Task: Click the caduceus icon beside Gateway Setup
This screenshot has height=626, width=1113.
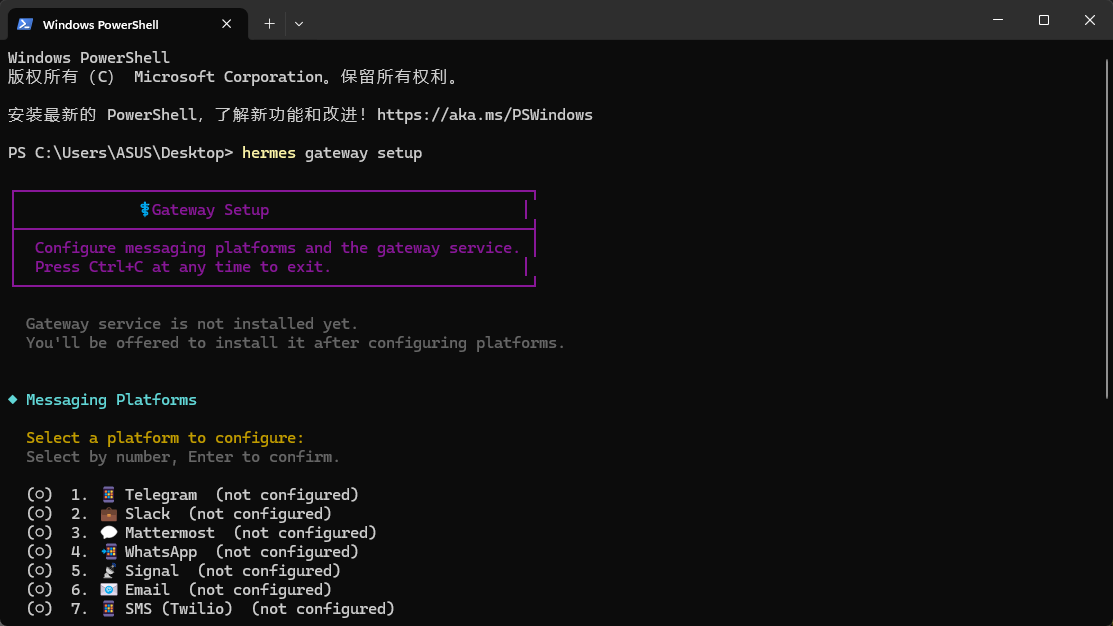Action: pyautogui.click(x=145, y=209)
